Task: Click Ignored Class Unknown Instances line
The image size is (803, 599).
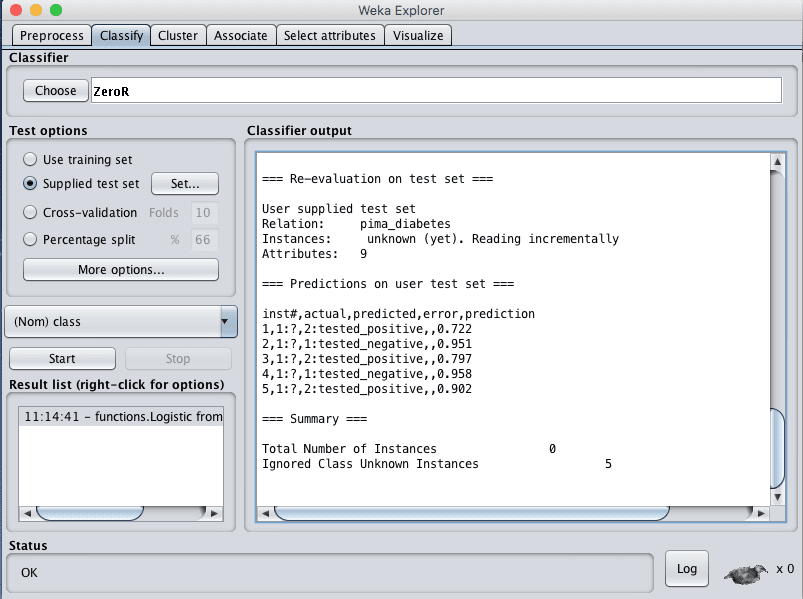Action: pyautogui.click(x=436, y=464)
